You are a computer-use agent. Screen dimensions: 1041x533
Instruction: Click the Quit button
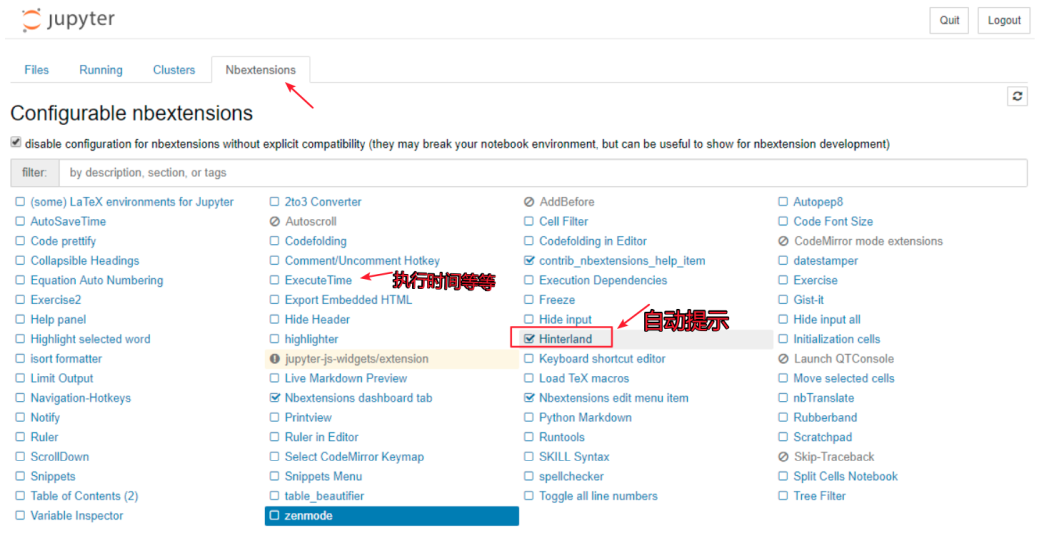[x=949, y=21]
